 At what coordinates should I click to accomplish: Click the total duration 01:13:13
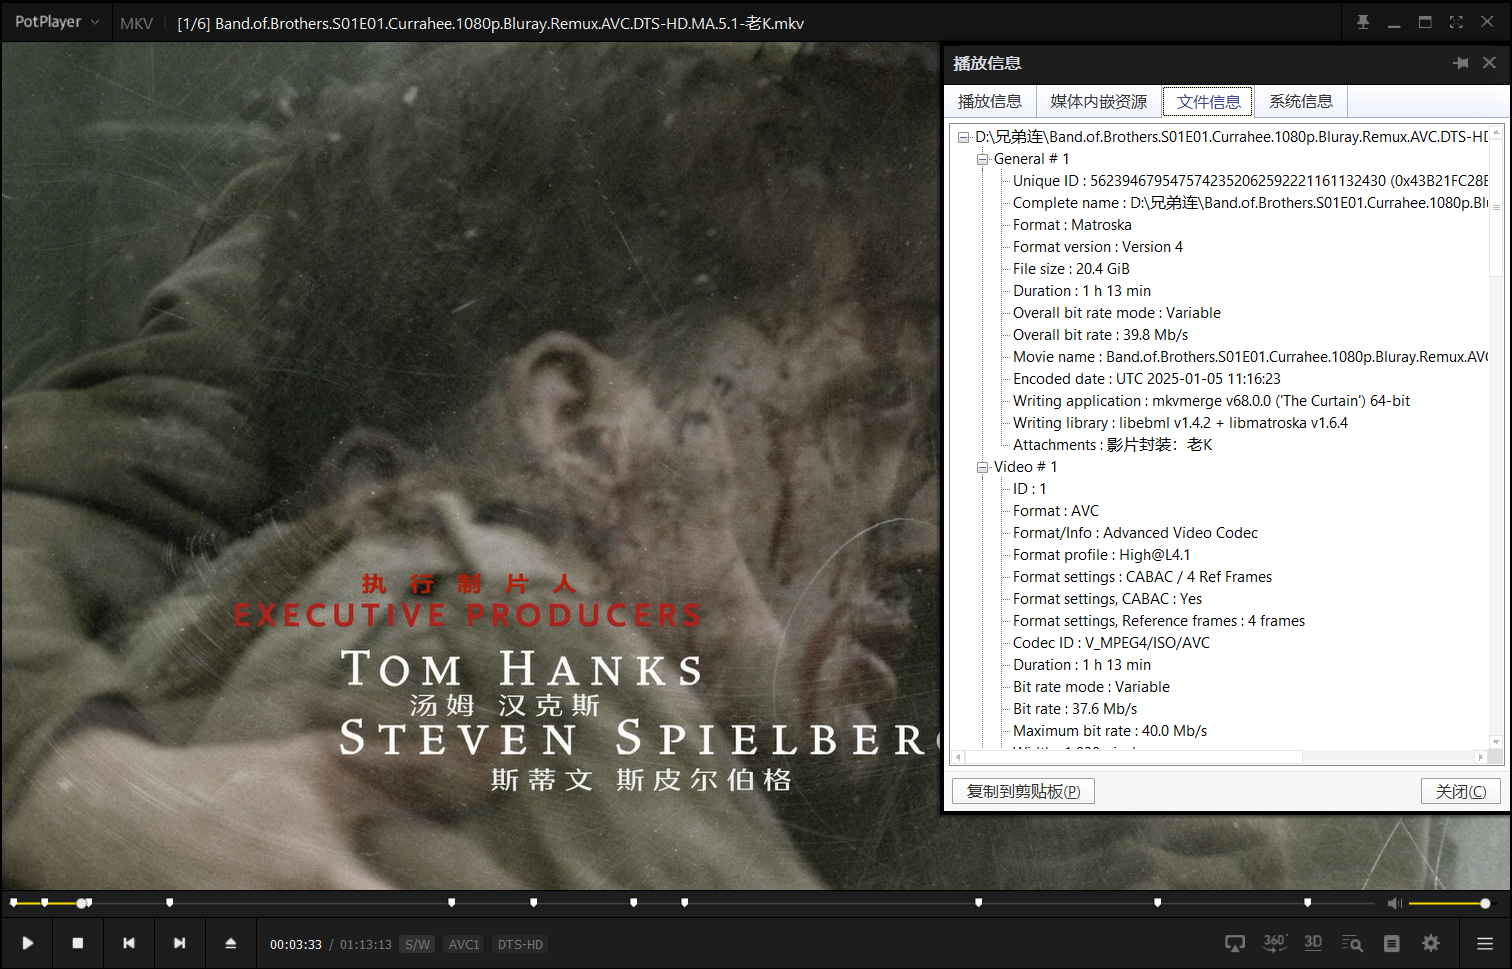pos(366,944)
